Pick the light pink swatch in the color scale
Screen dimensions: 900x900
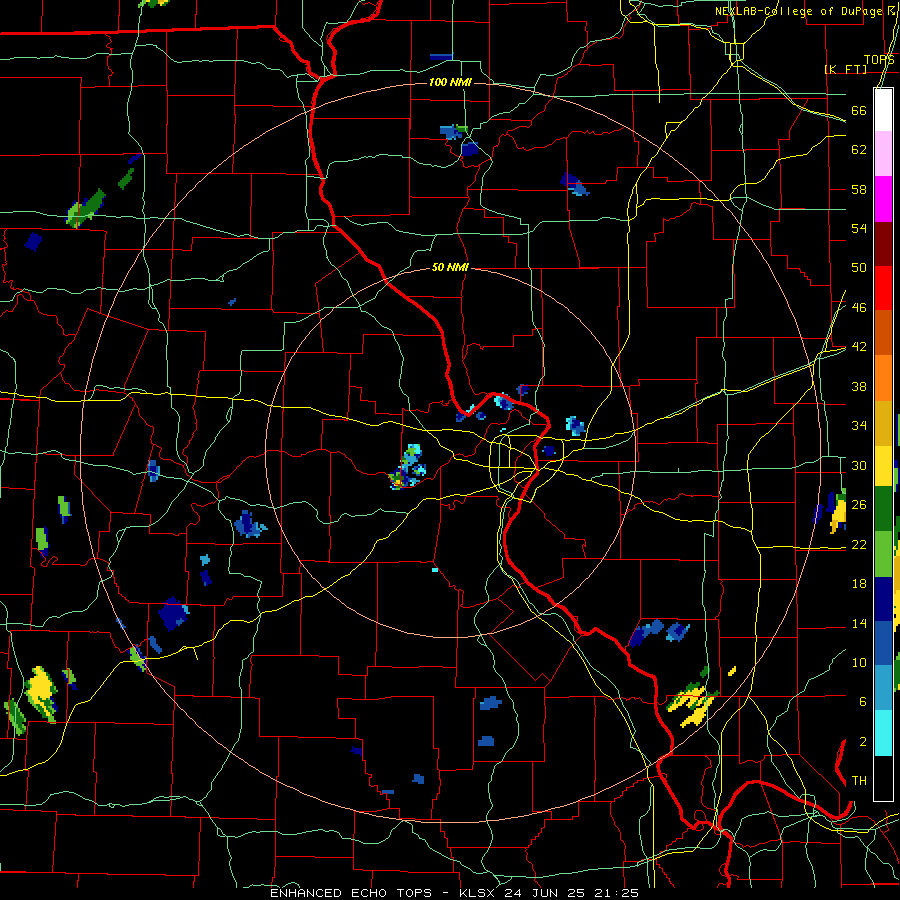click(883, 154)
